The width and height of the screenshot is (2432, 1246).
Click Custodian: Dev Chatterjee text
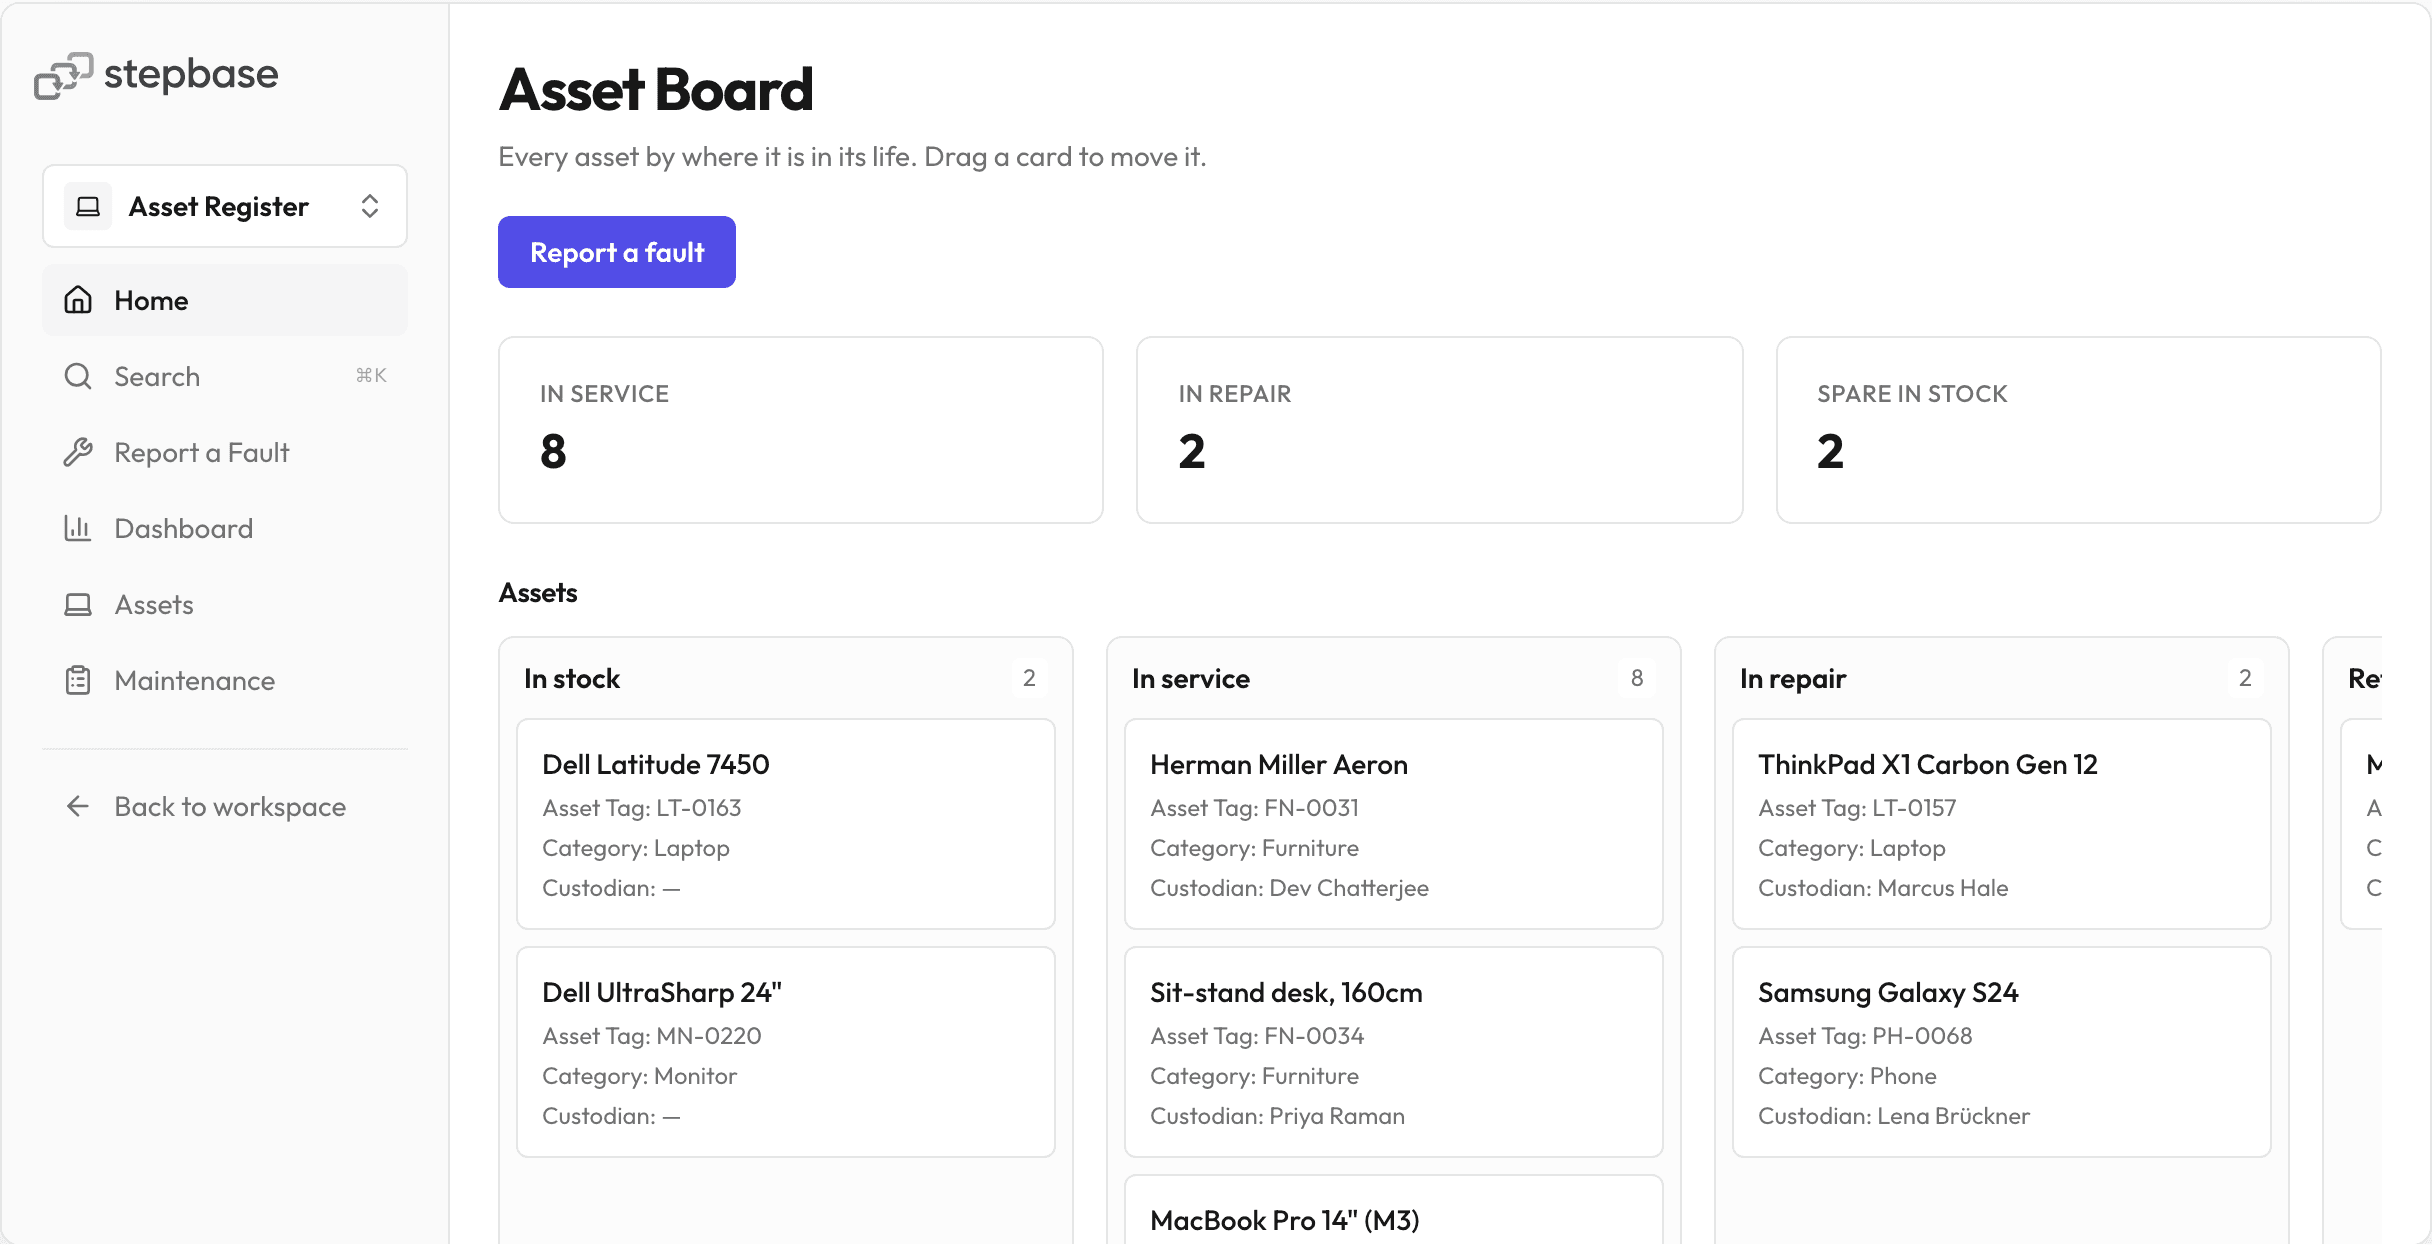point(1289,888)
